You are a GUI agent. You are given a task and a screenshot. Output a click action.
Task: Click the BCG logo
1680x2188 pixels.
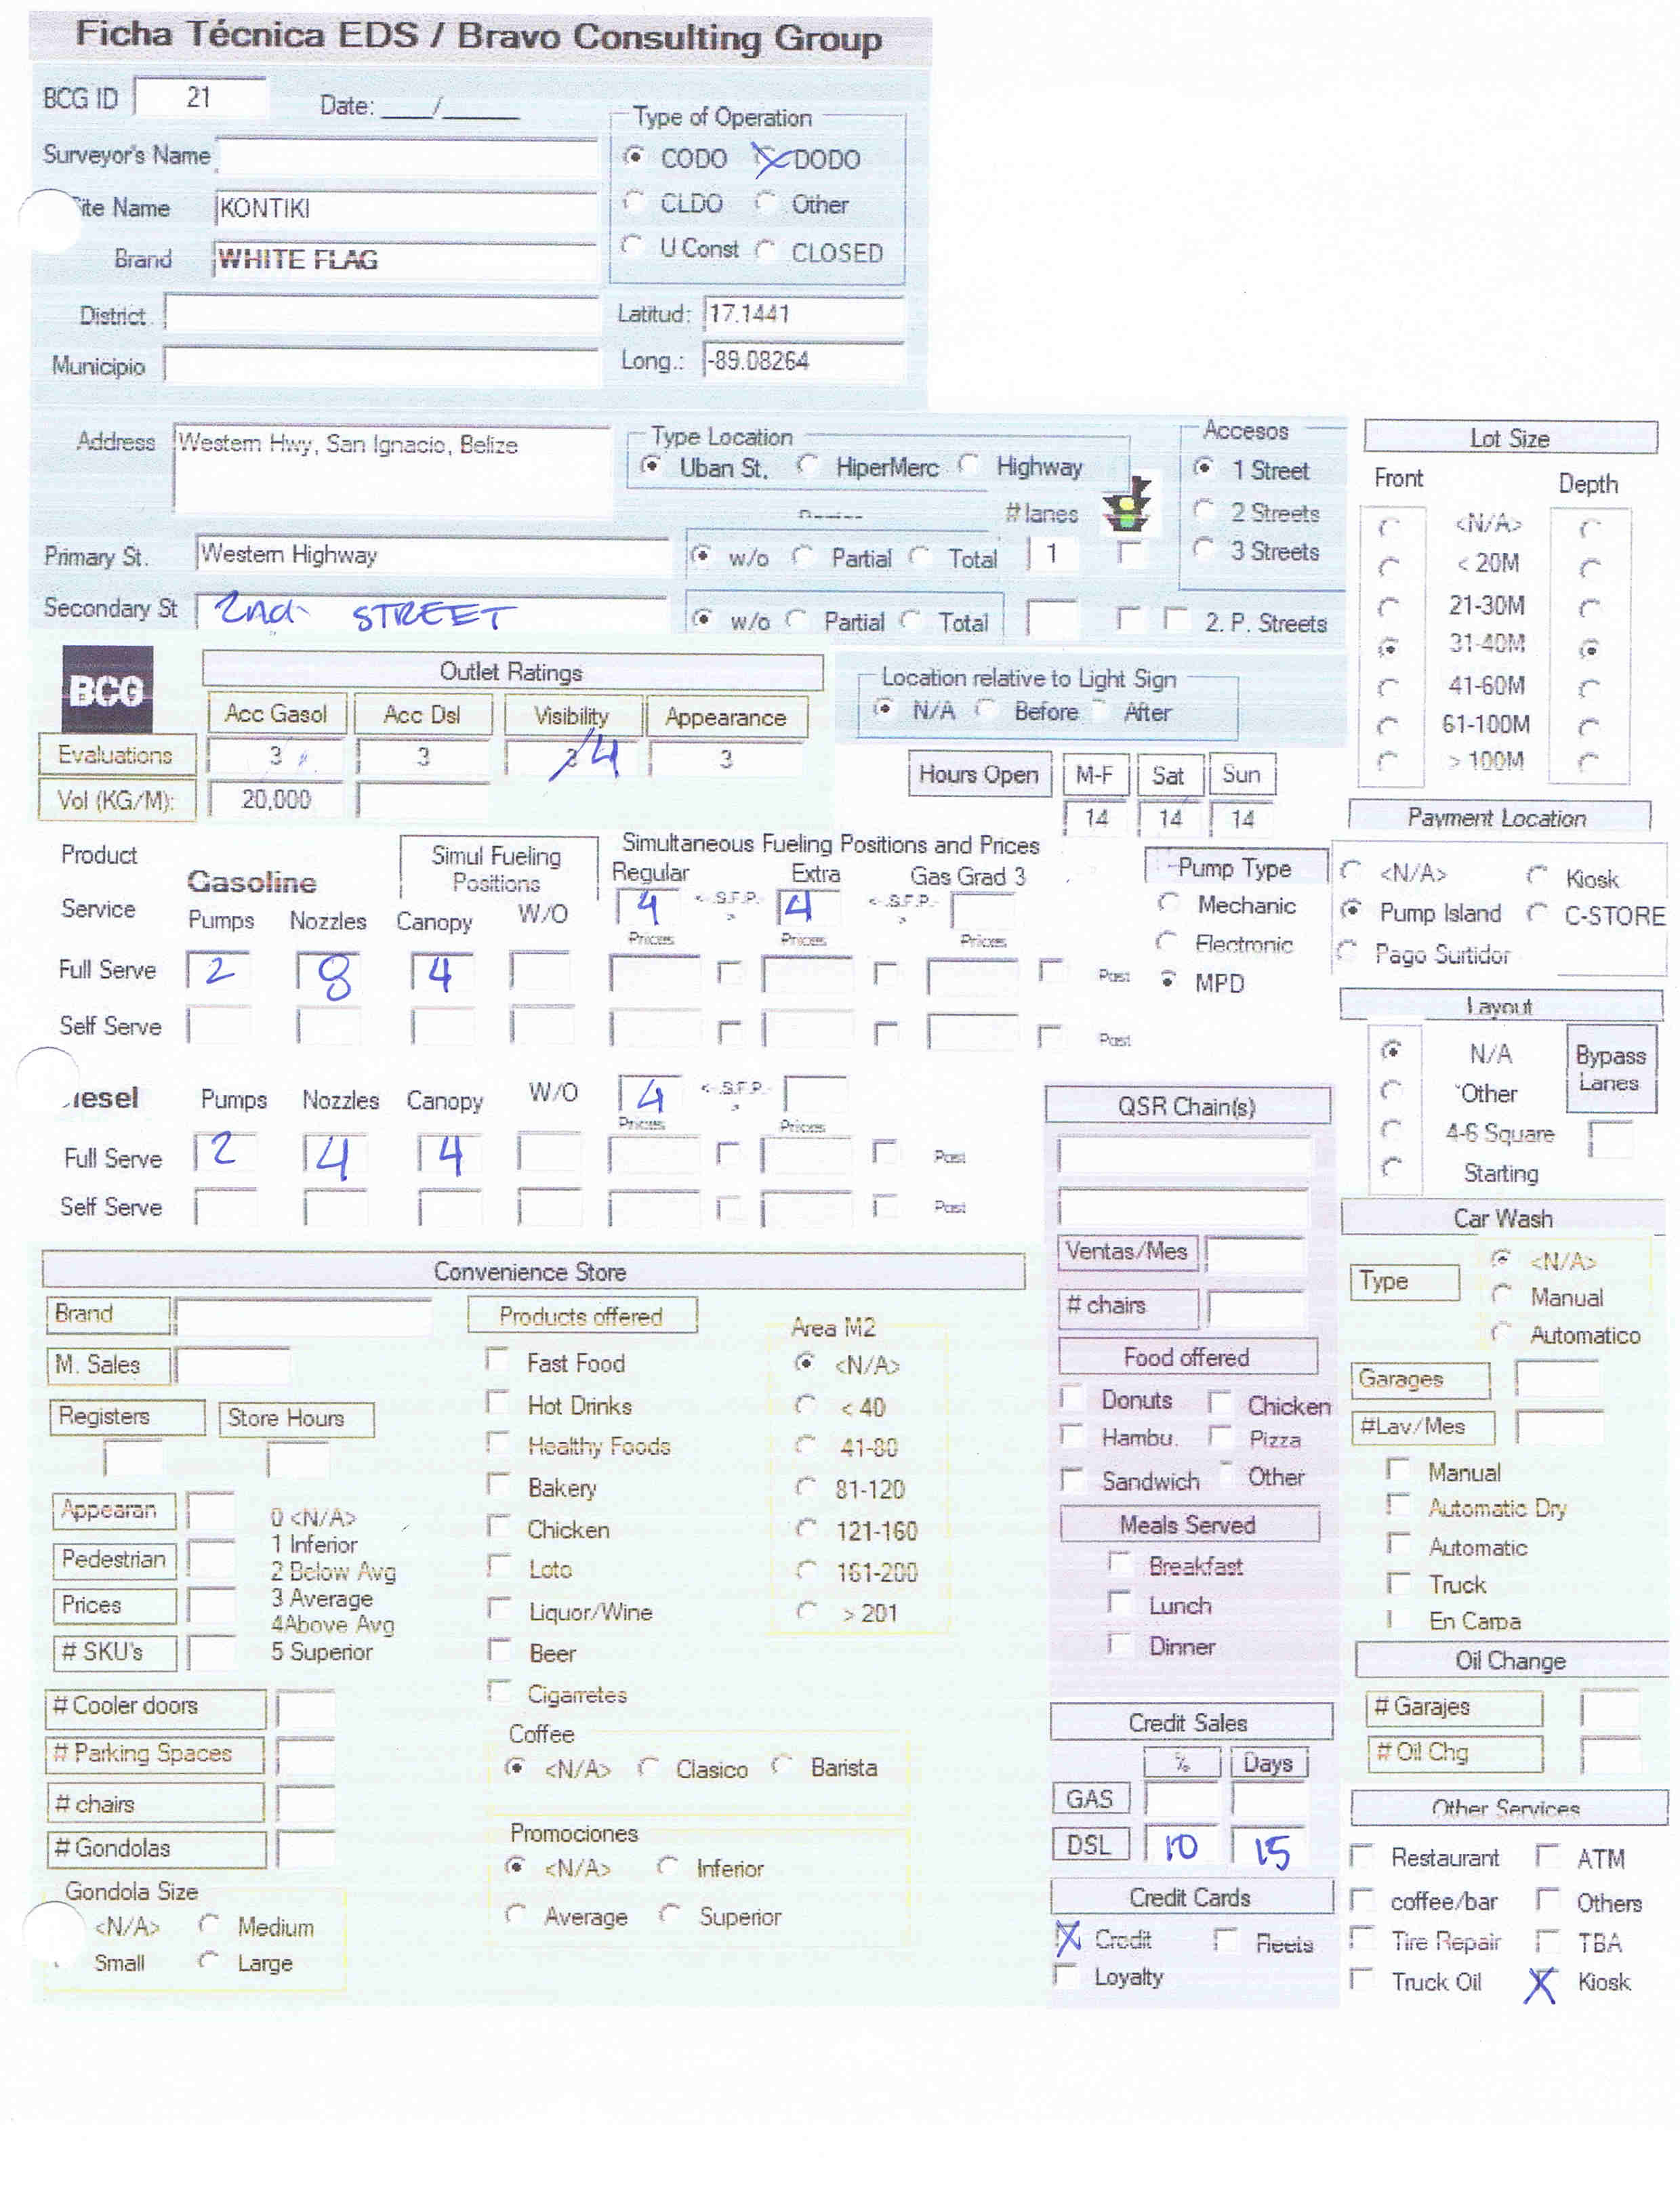(108, 689)
